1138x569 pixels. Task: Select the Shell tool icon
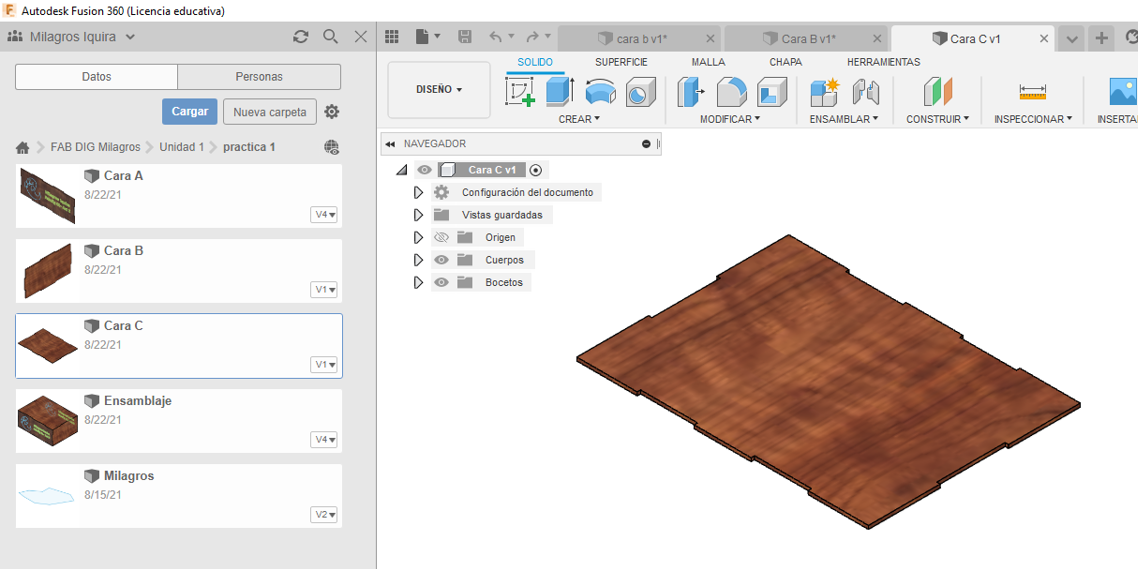point(771,93)
